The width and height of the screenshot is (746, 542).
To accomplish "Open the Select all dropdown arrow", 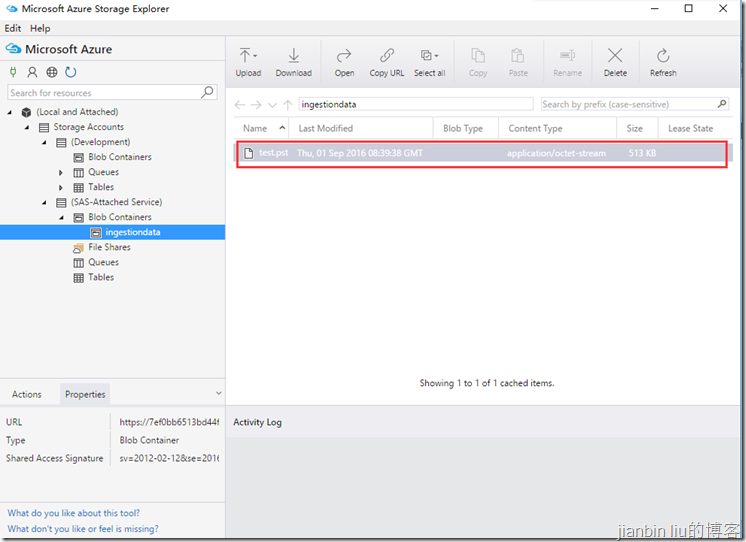I will [x=437, y=56].
